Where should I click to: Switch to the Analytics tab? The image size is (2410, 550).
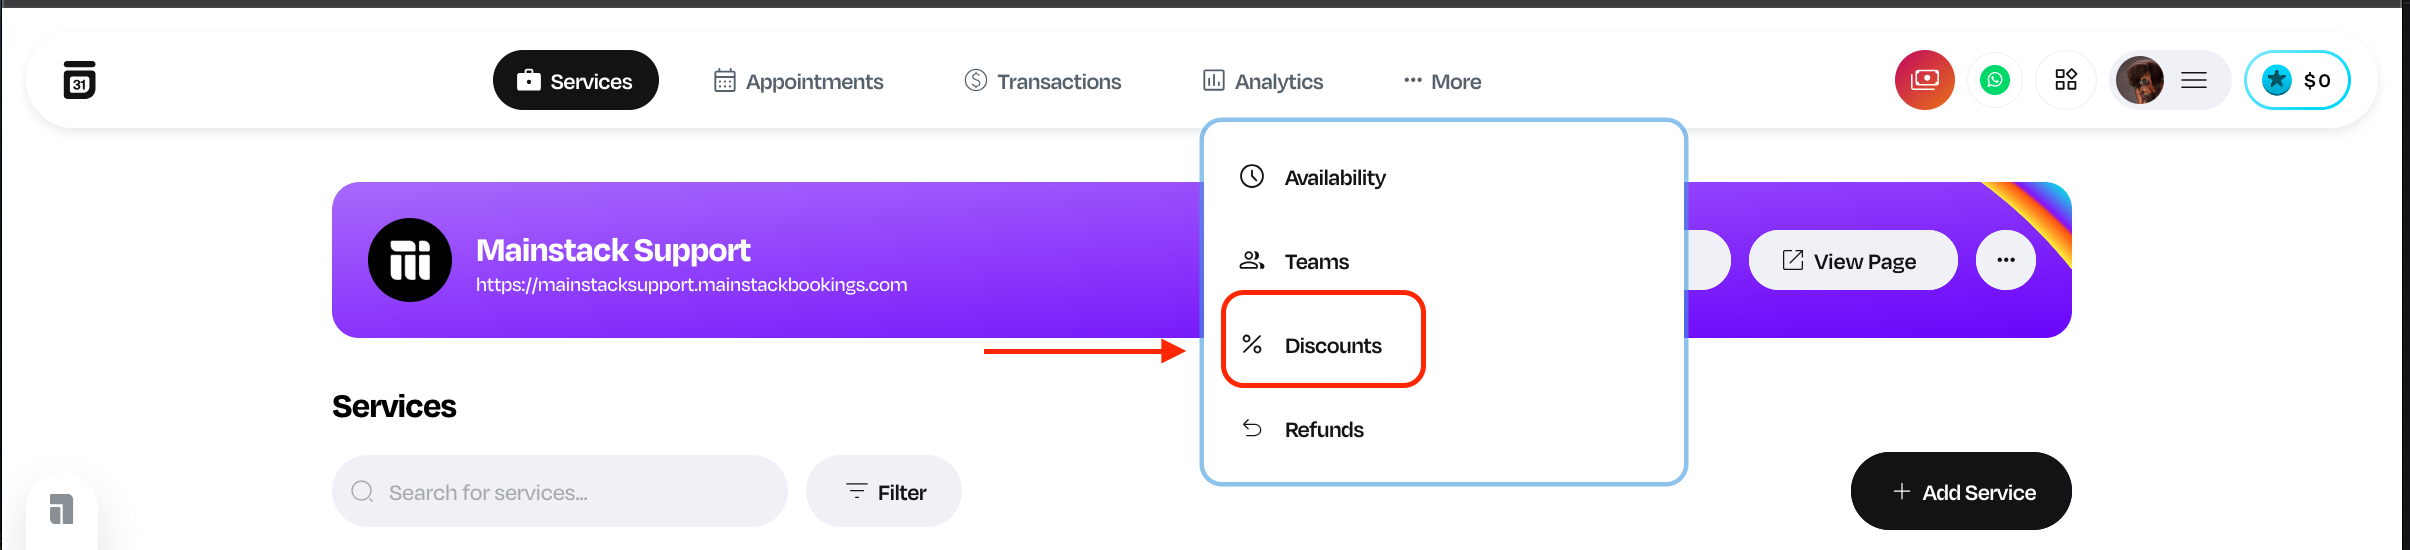click(x=1262, y=81)
